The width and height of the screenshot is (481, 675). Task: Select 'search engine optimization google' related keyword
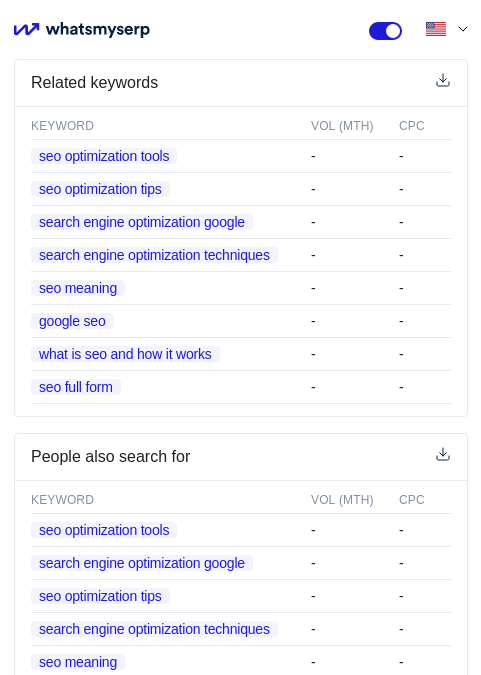coord(142,222)
